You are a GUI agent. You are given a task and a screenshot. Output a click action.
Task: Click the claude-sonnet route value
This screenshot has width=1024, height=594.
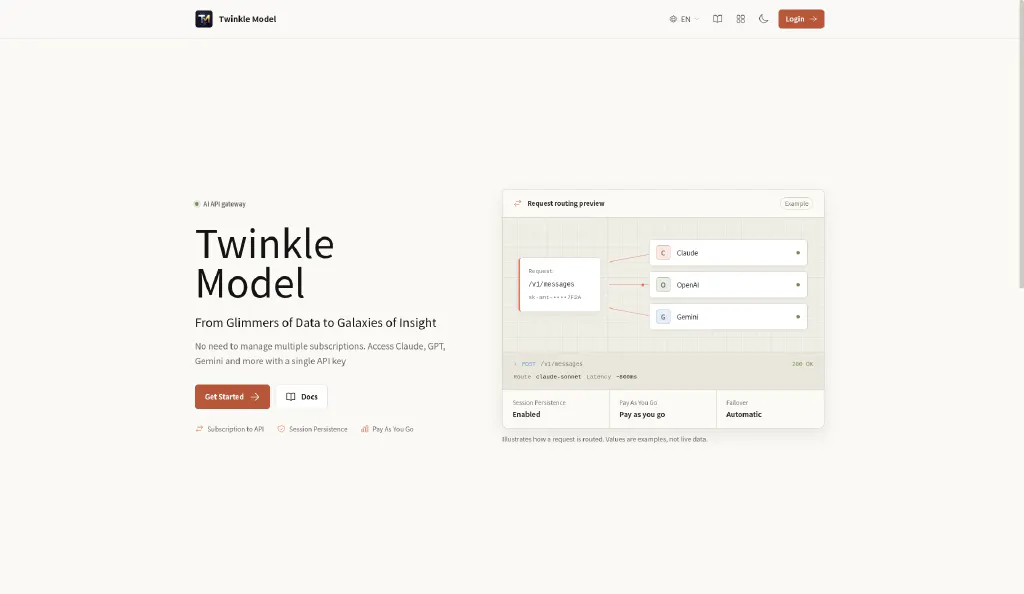pos(558,377)
